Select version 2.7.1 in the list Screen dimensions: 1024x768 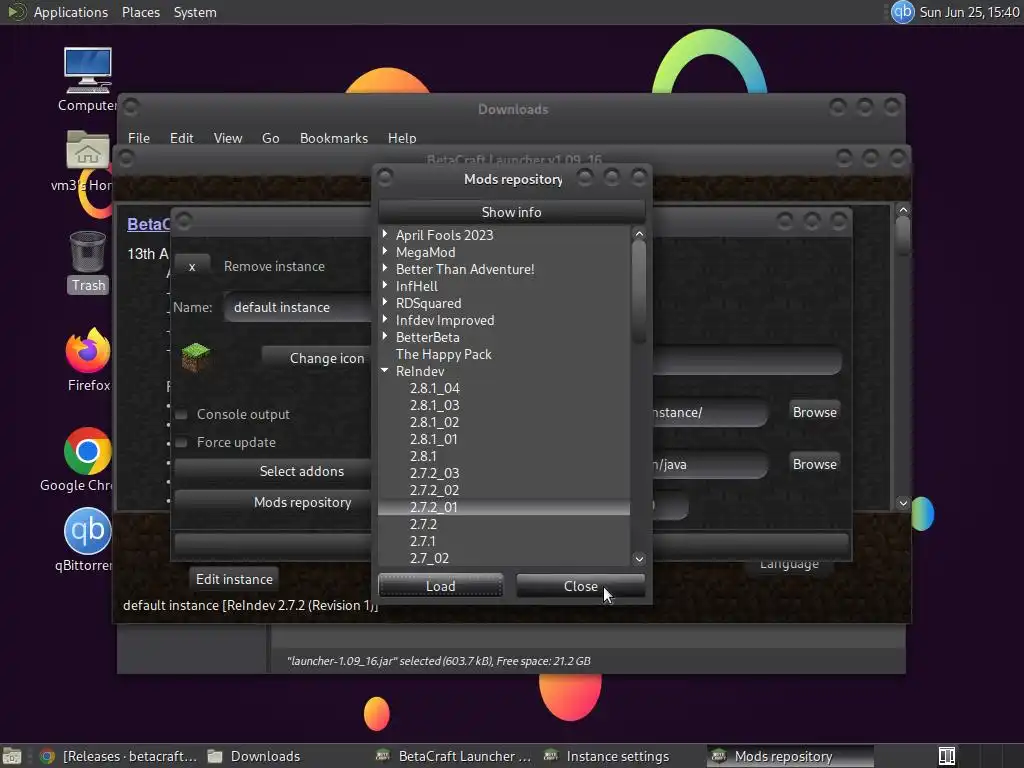click(x=423, y=541)
